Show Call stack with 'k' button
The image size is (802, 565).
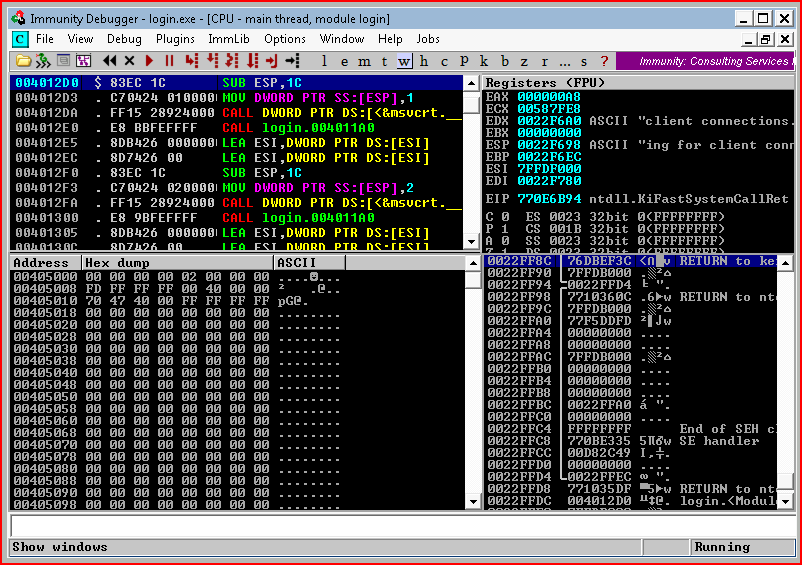click(x=484, y=61)
